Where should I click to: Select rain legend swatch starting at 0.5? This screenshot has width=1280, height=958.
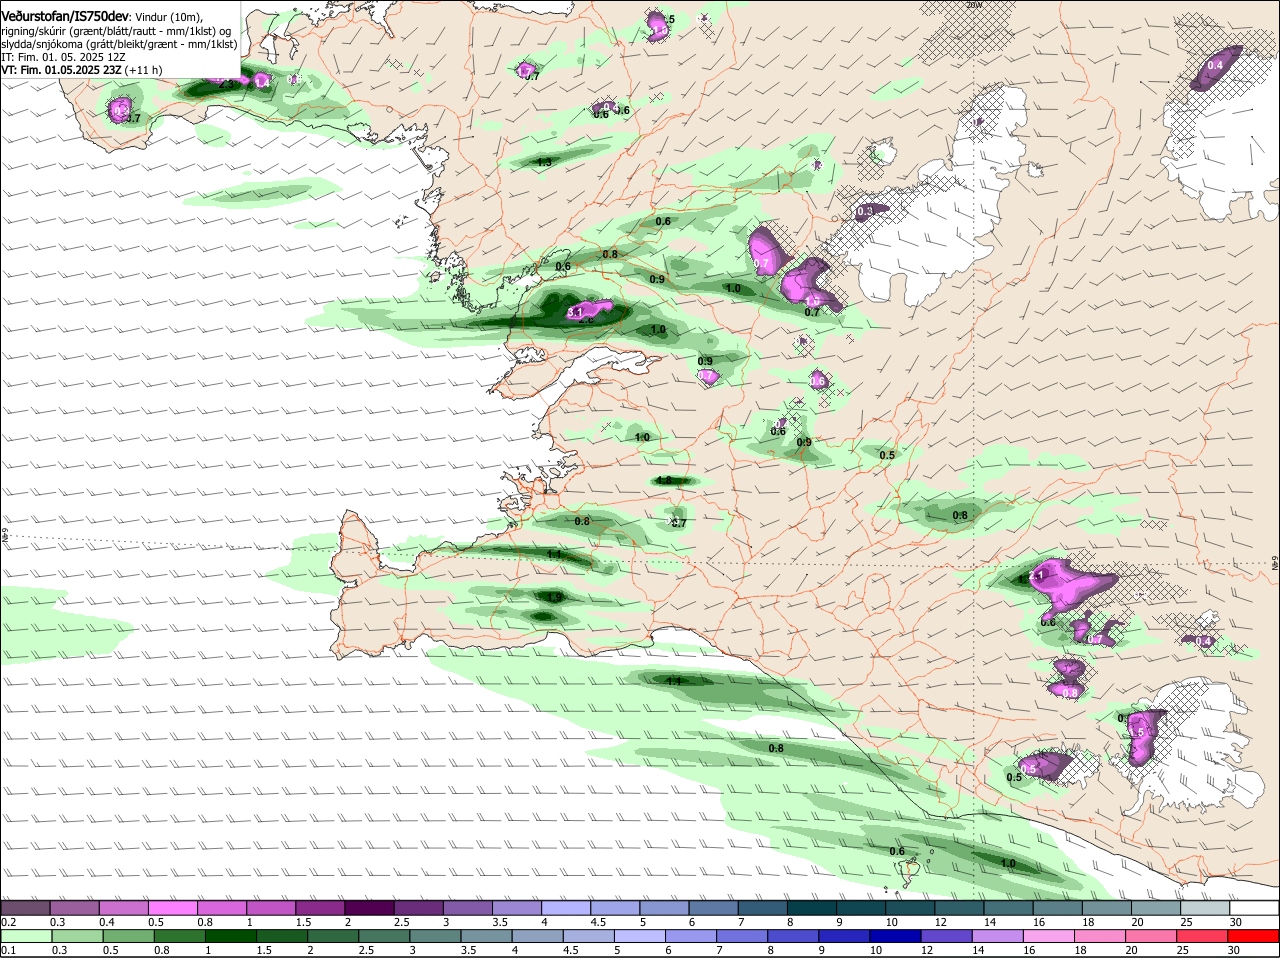coord(128,936)
